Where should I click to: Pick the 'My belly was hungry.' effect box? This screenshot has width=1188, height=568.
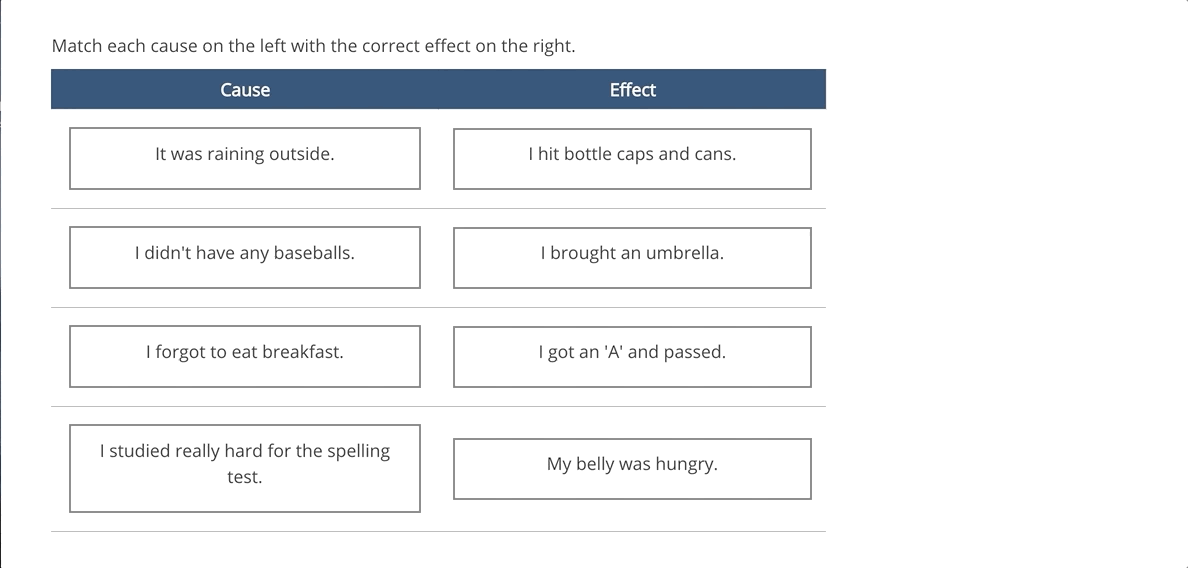point(632,469)
